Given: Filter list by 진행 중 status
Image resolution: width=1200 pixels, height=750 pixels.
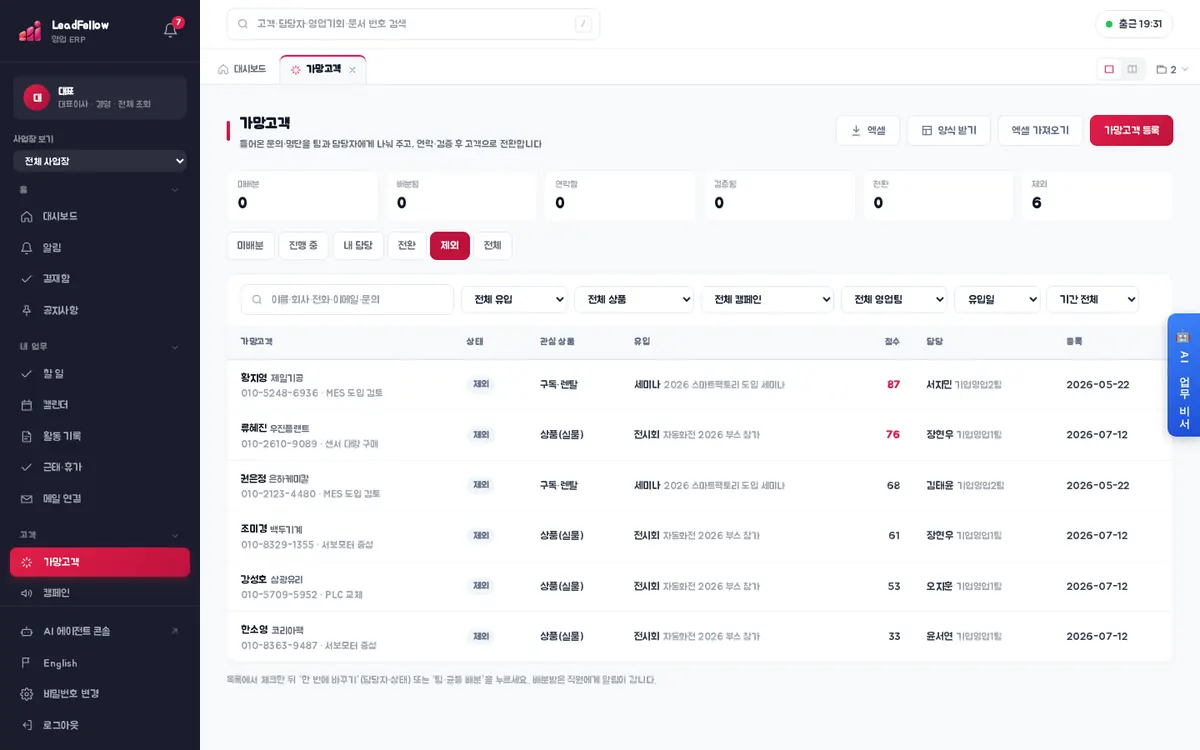Looking at the screenshot, I should 303,246.
